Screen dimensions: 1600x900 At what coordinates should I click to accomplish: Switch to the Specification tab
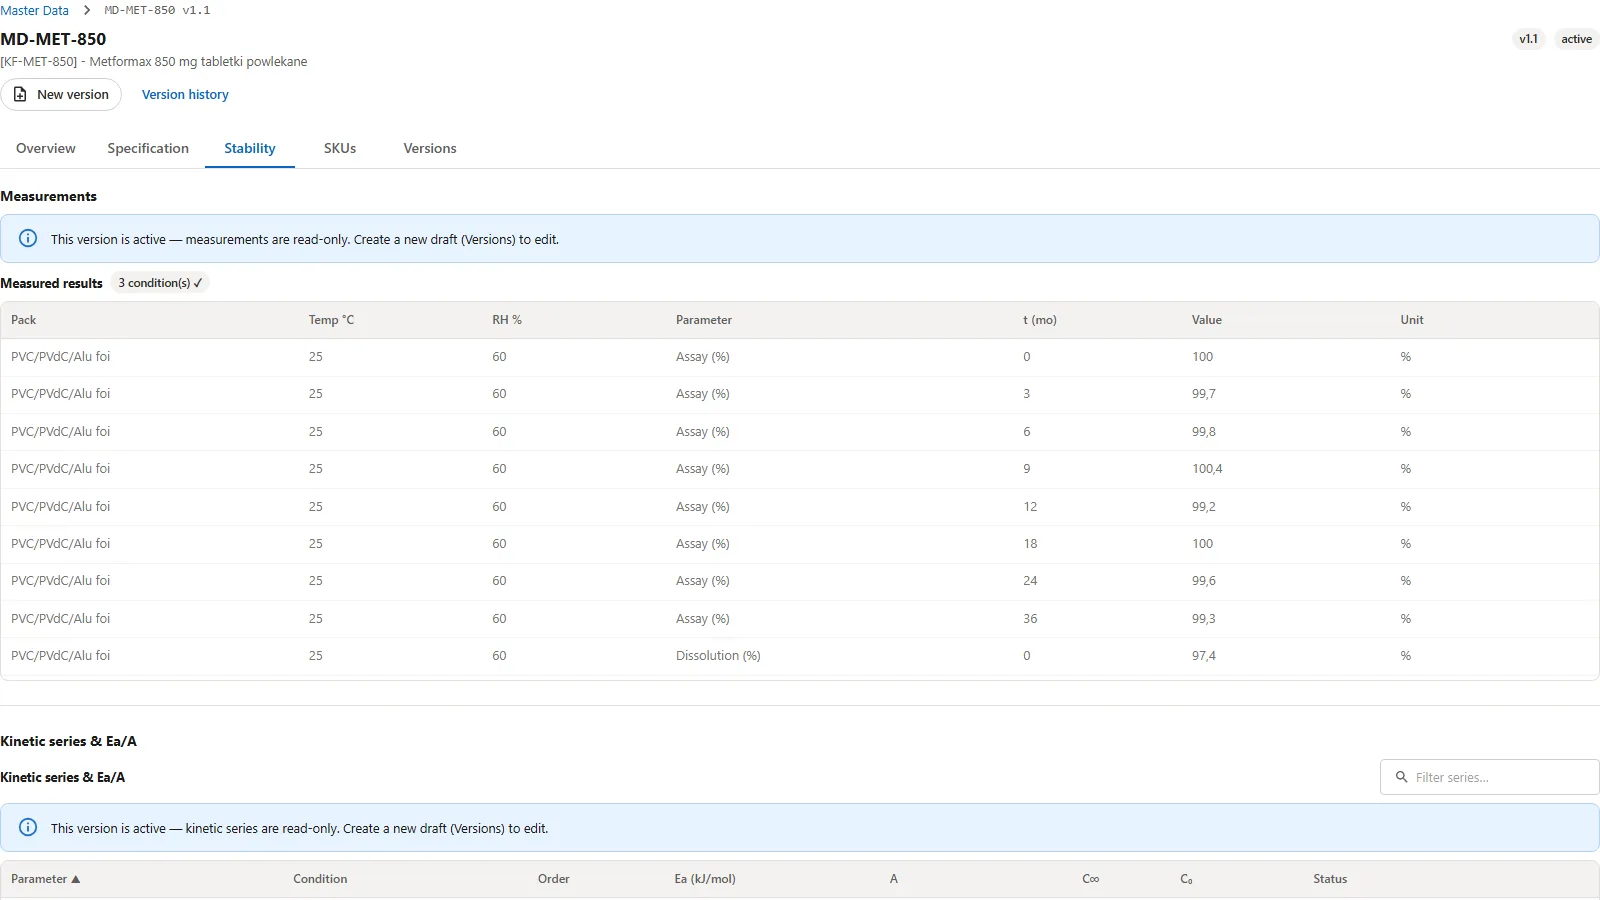148,148
